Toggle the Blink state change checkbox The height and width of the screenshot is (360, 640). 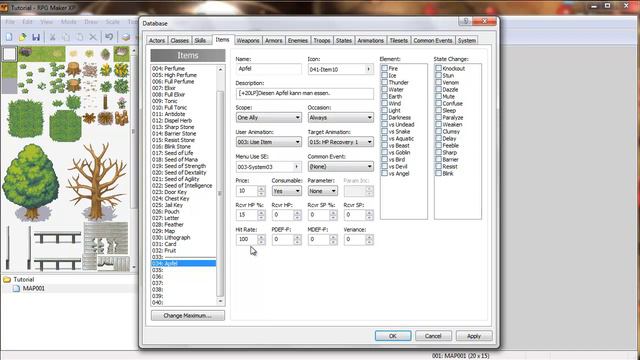[438, 173]
